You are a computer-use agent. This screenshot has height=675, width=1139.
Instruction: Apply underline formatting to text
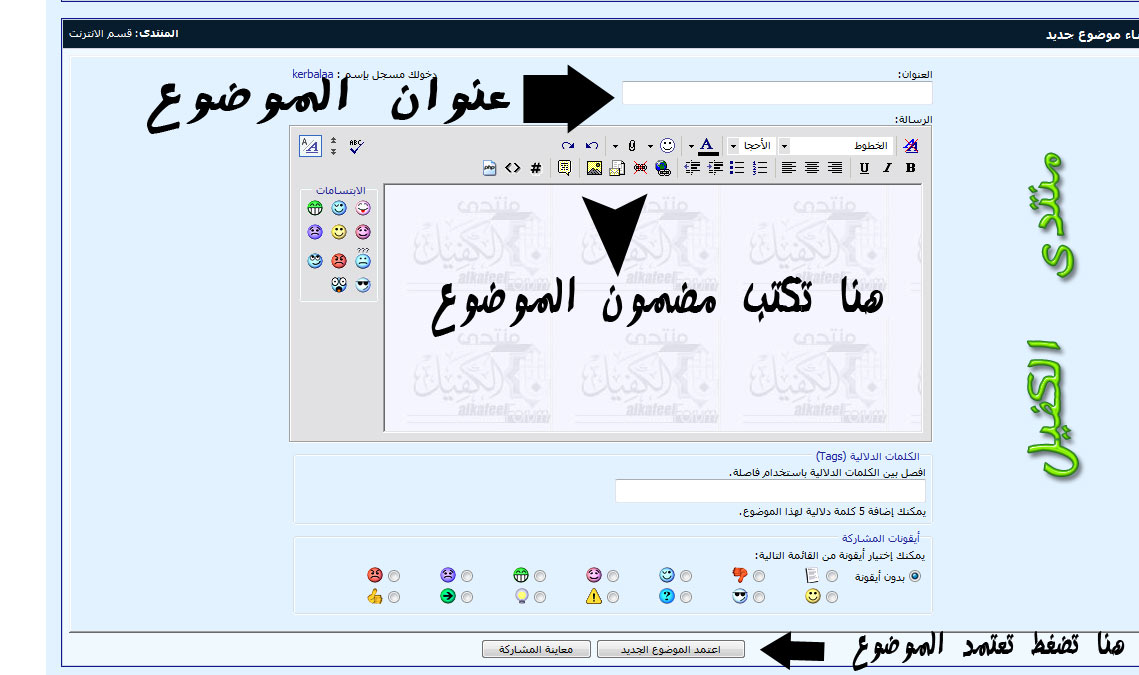(864, 168)
